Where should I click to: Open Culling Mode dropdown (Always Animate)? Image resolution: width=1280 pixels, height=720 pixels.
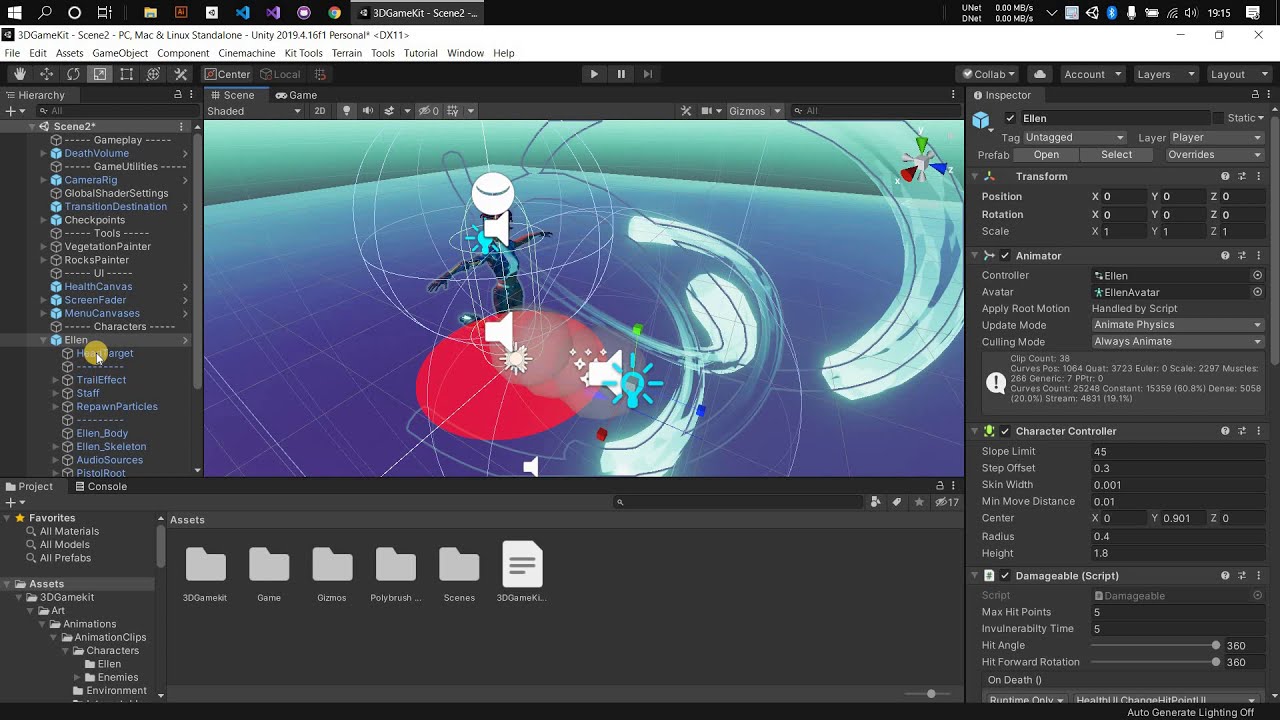(1177, 341)
